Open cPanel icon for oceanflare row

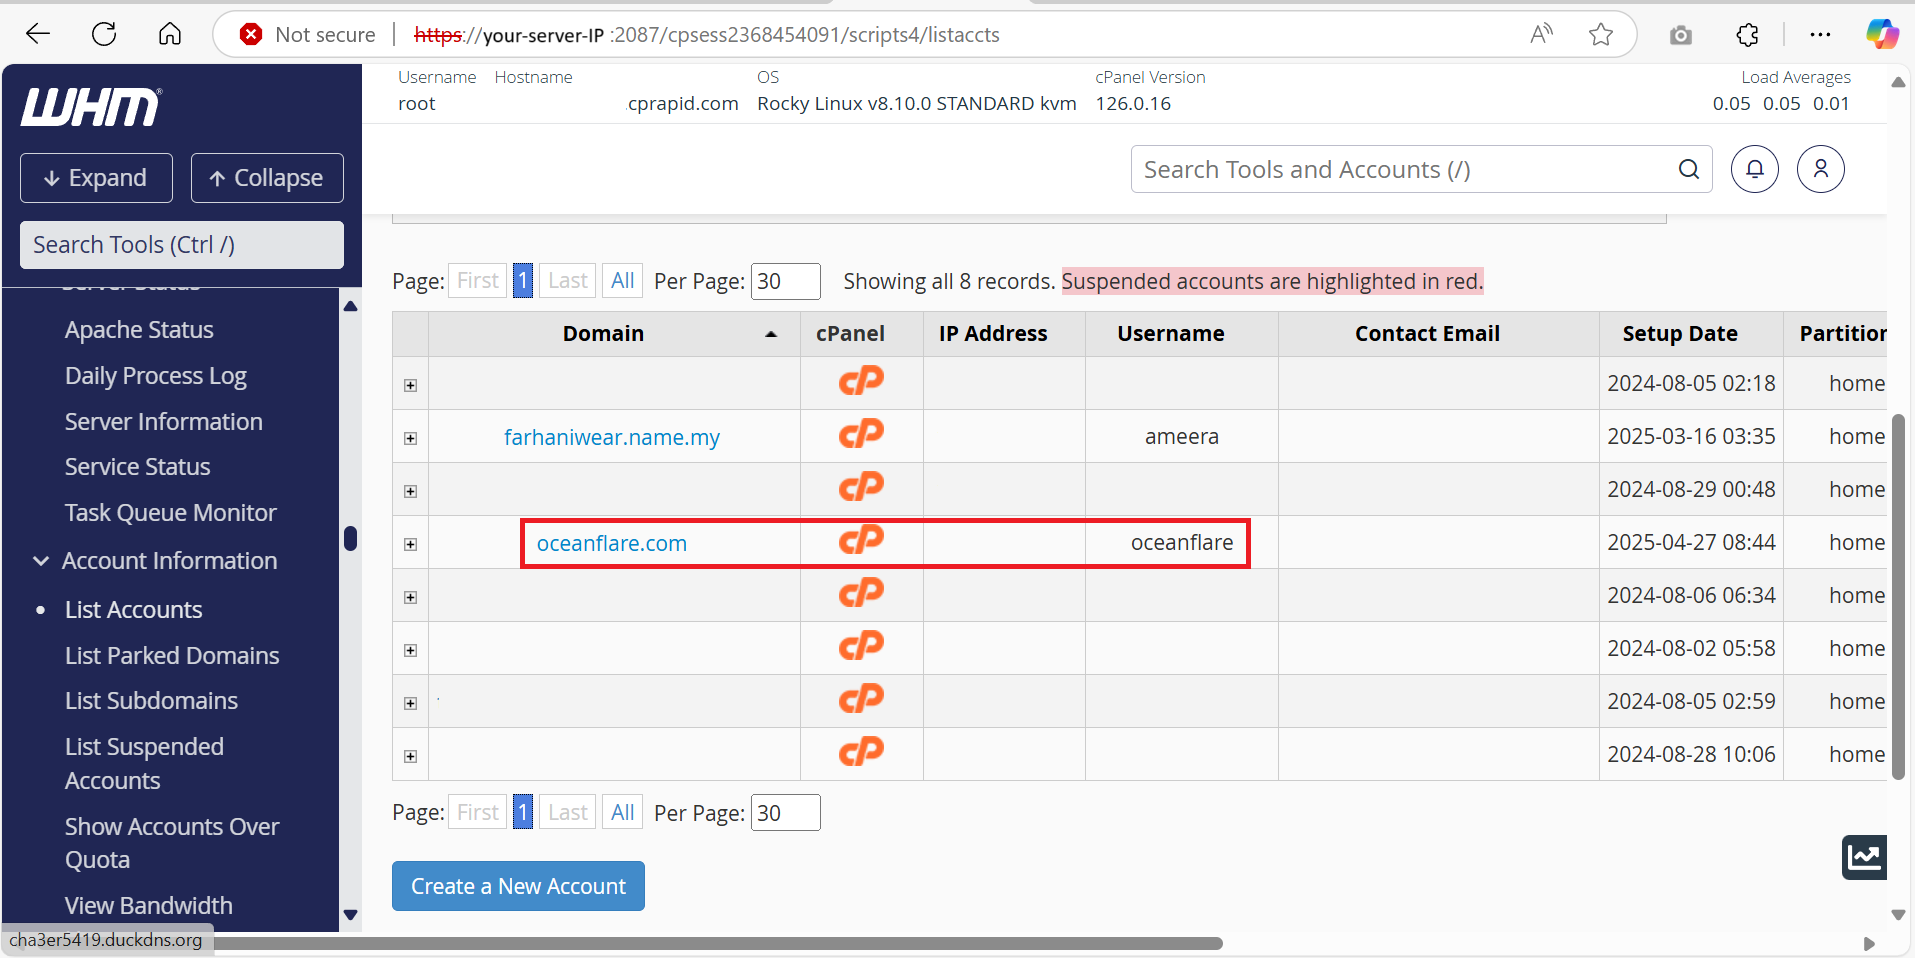861,540
